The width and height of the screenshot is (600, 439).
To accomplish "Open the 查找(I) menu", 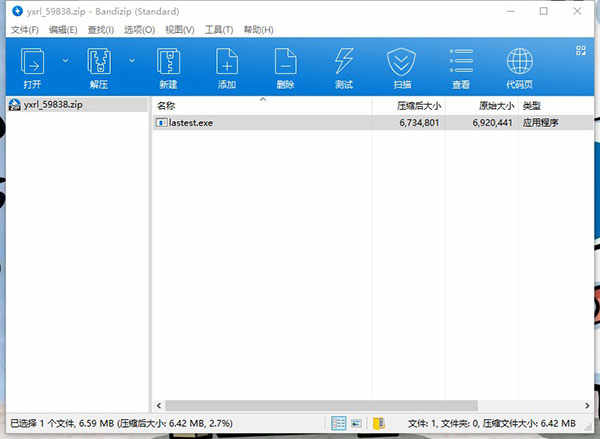I will (x=101, y=29).
